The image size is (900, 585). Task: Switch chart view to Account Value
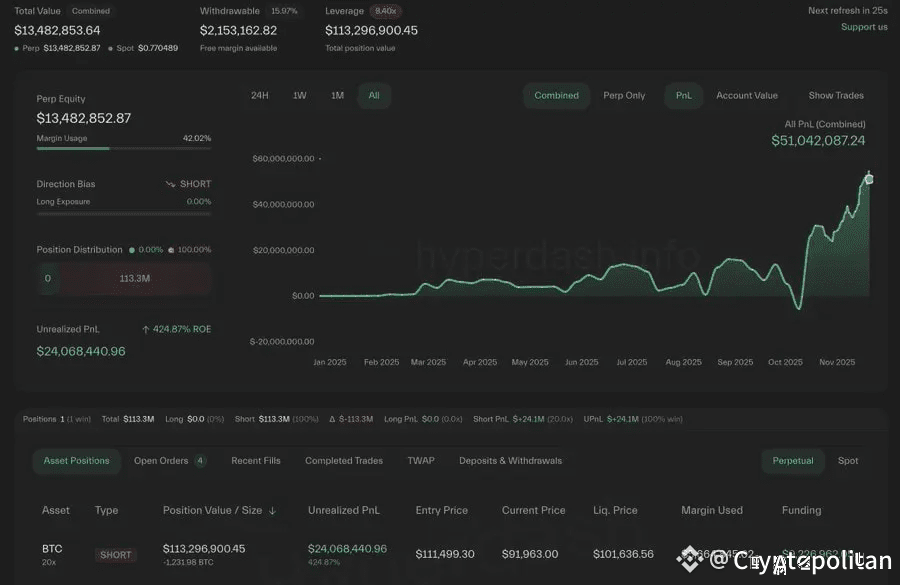[746, 95]
